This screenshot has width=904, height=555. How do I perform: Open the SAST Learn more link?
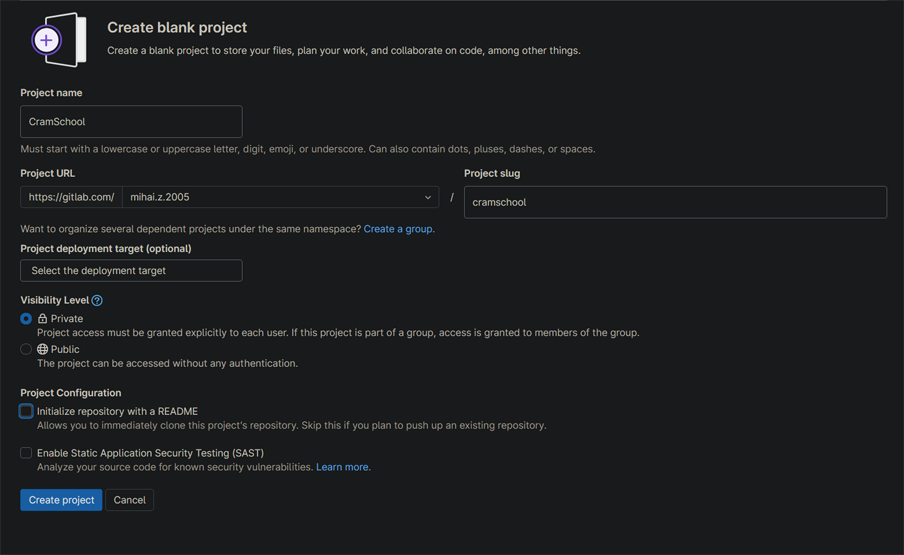342,467
